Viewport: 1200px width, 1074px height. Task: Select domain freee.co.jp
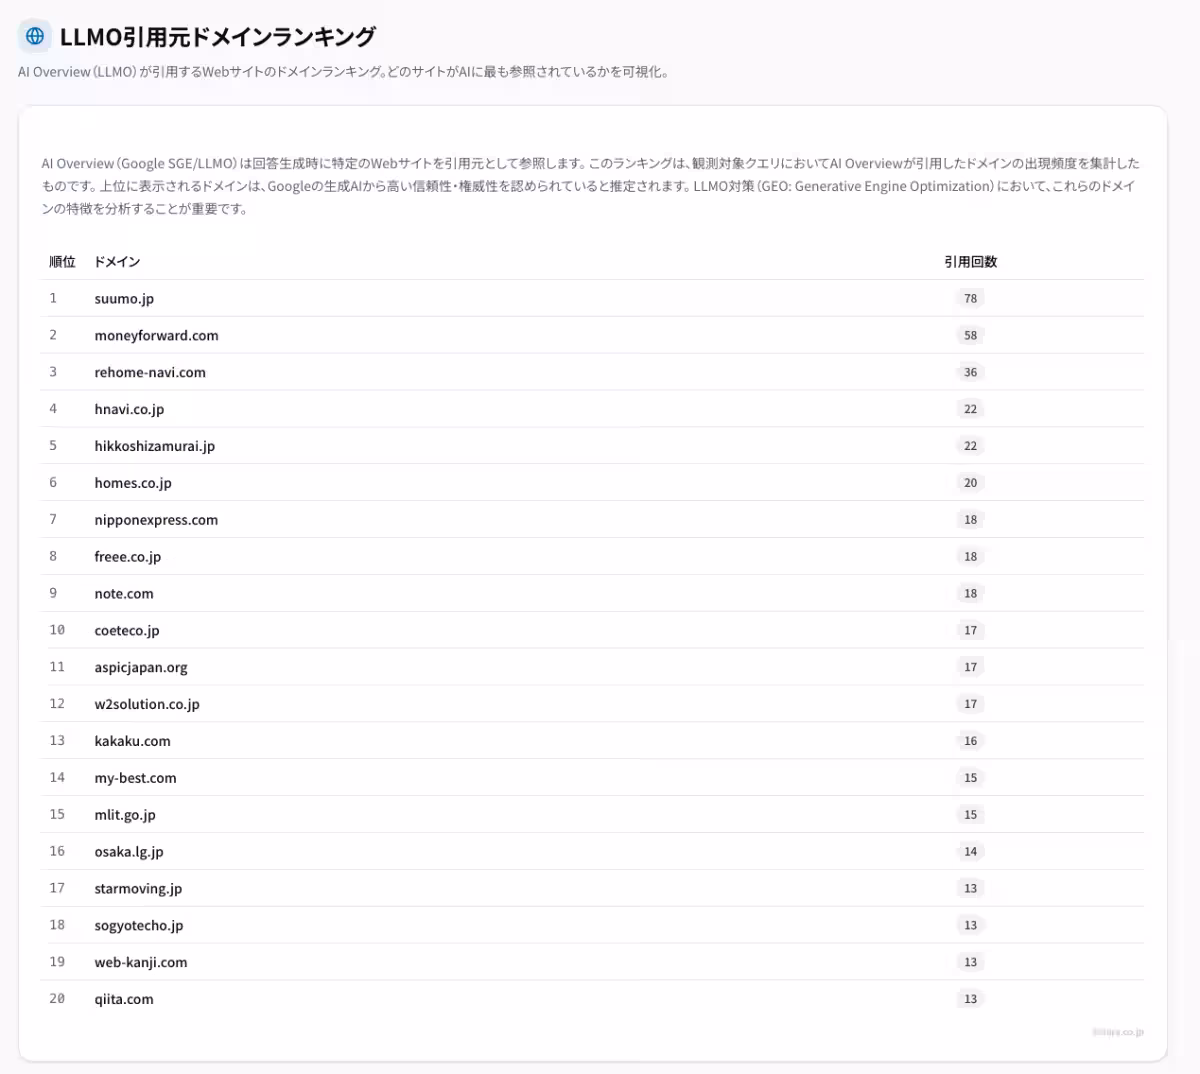(127, 557)
